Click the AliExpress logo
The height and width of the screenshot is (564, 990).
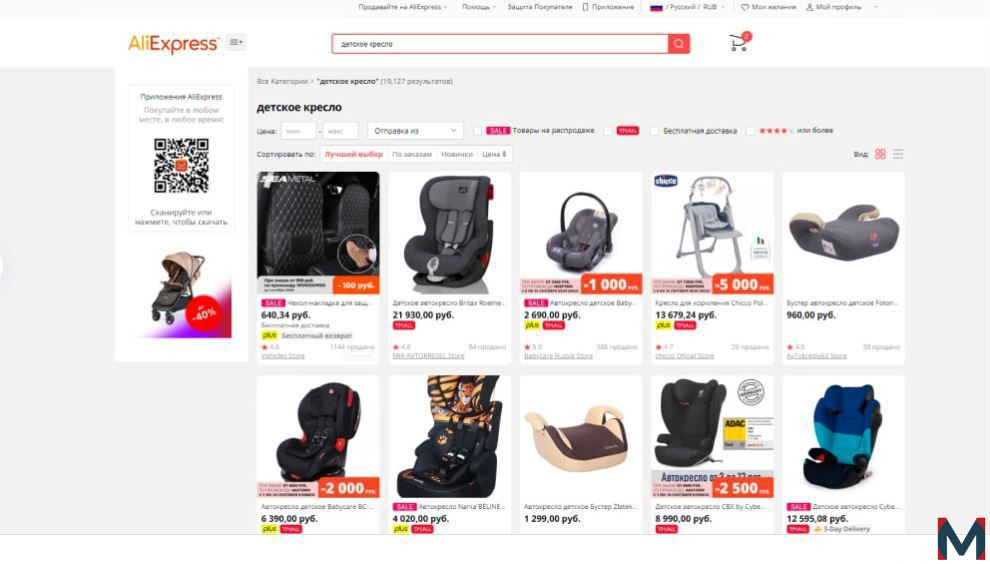click(x=174, y=44)
